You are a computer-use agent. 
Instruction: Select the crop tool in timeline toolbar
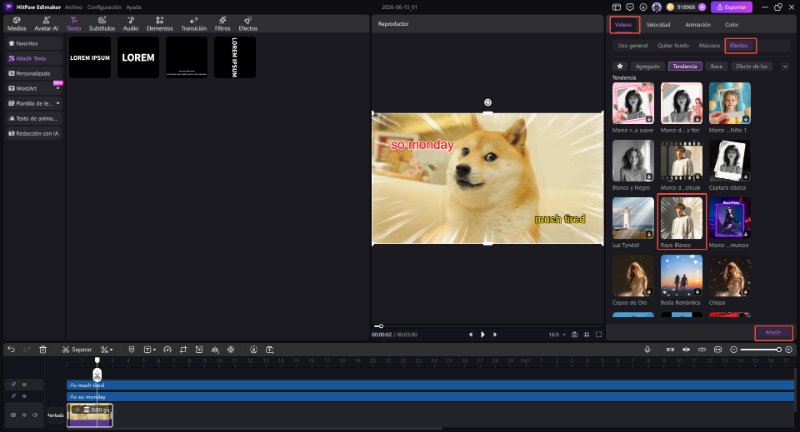click(183, 349)
